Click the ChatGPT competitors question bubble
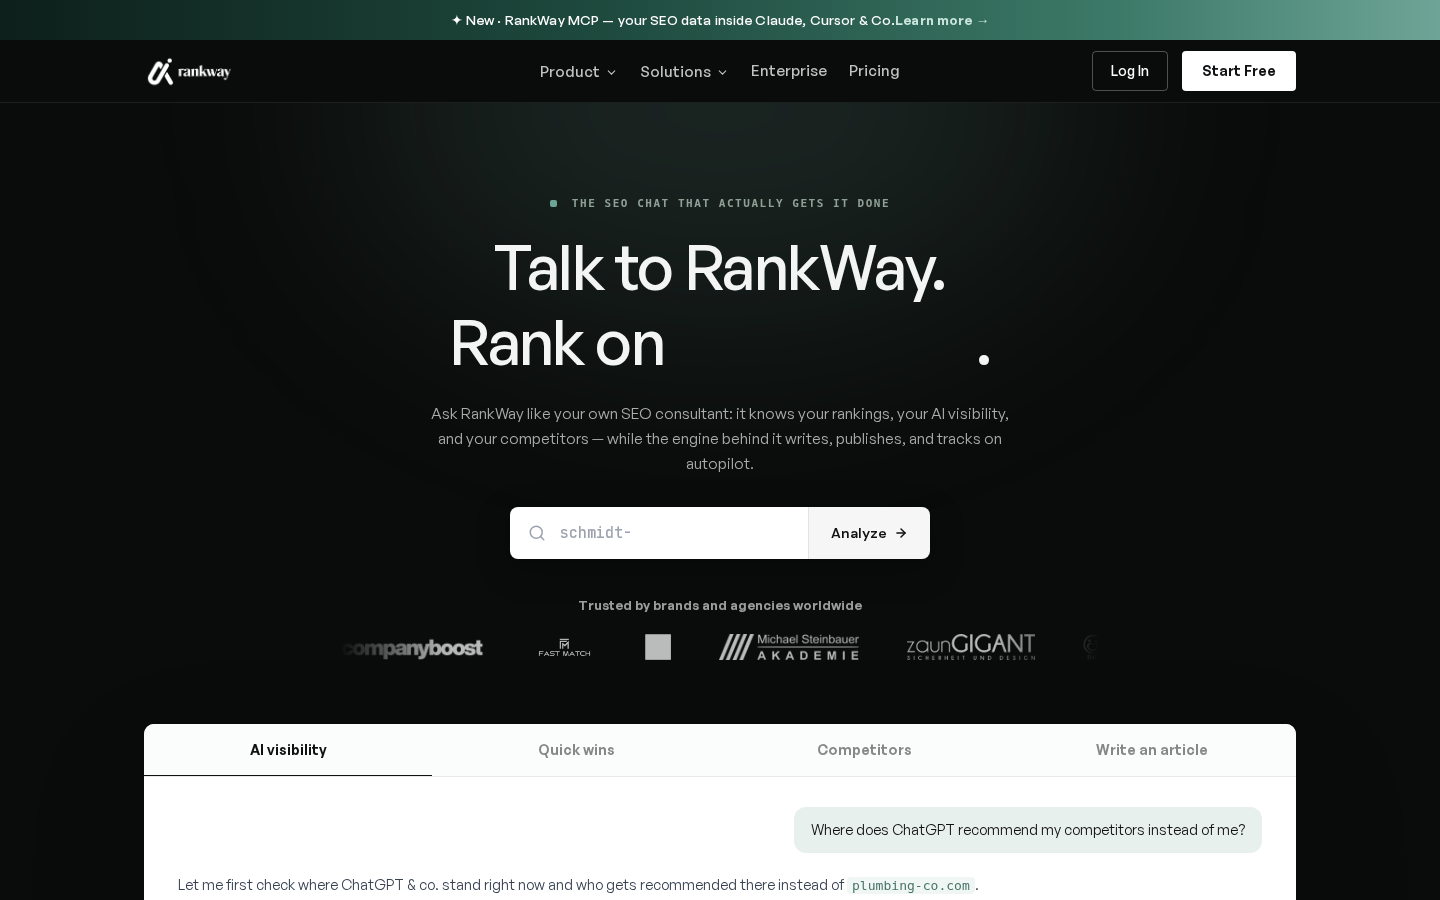Screen dimensions: 1440x900 pyautogui.click(x=1028, y=830)
